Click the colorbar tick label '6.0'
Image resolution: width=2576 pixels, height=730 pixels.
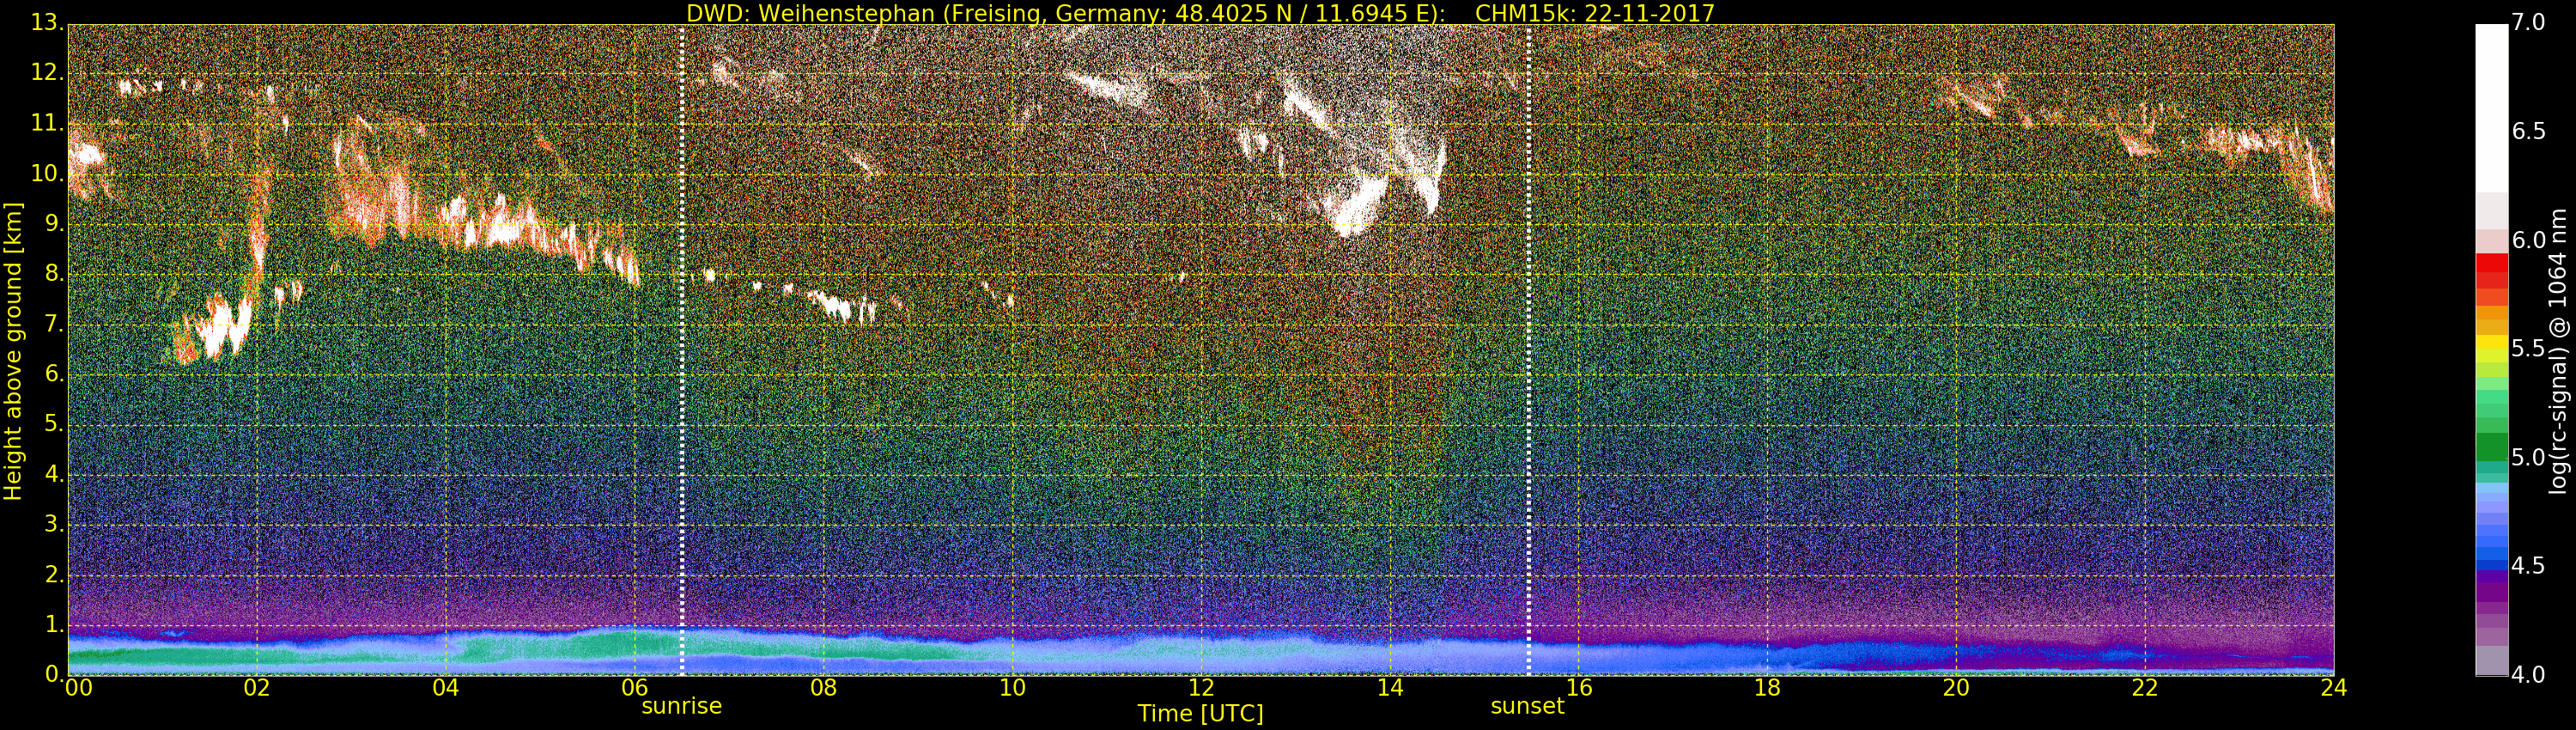coord(2529,240)
